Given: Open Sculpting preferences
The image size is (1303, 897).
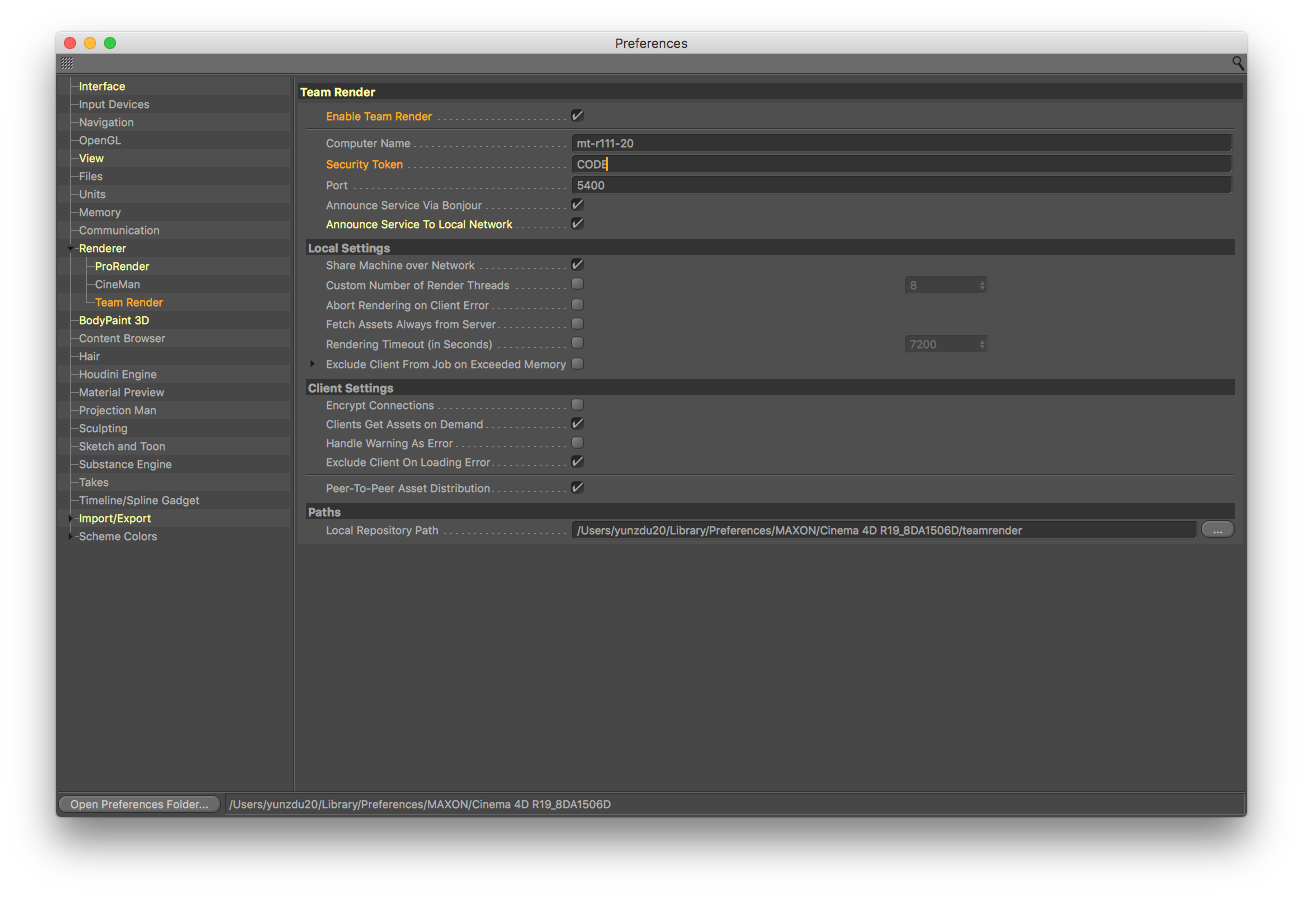Looking at the screenshot, I should [x=103, y=428].
